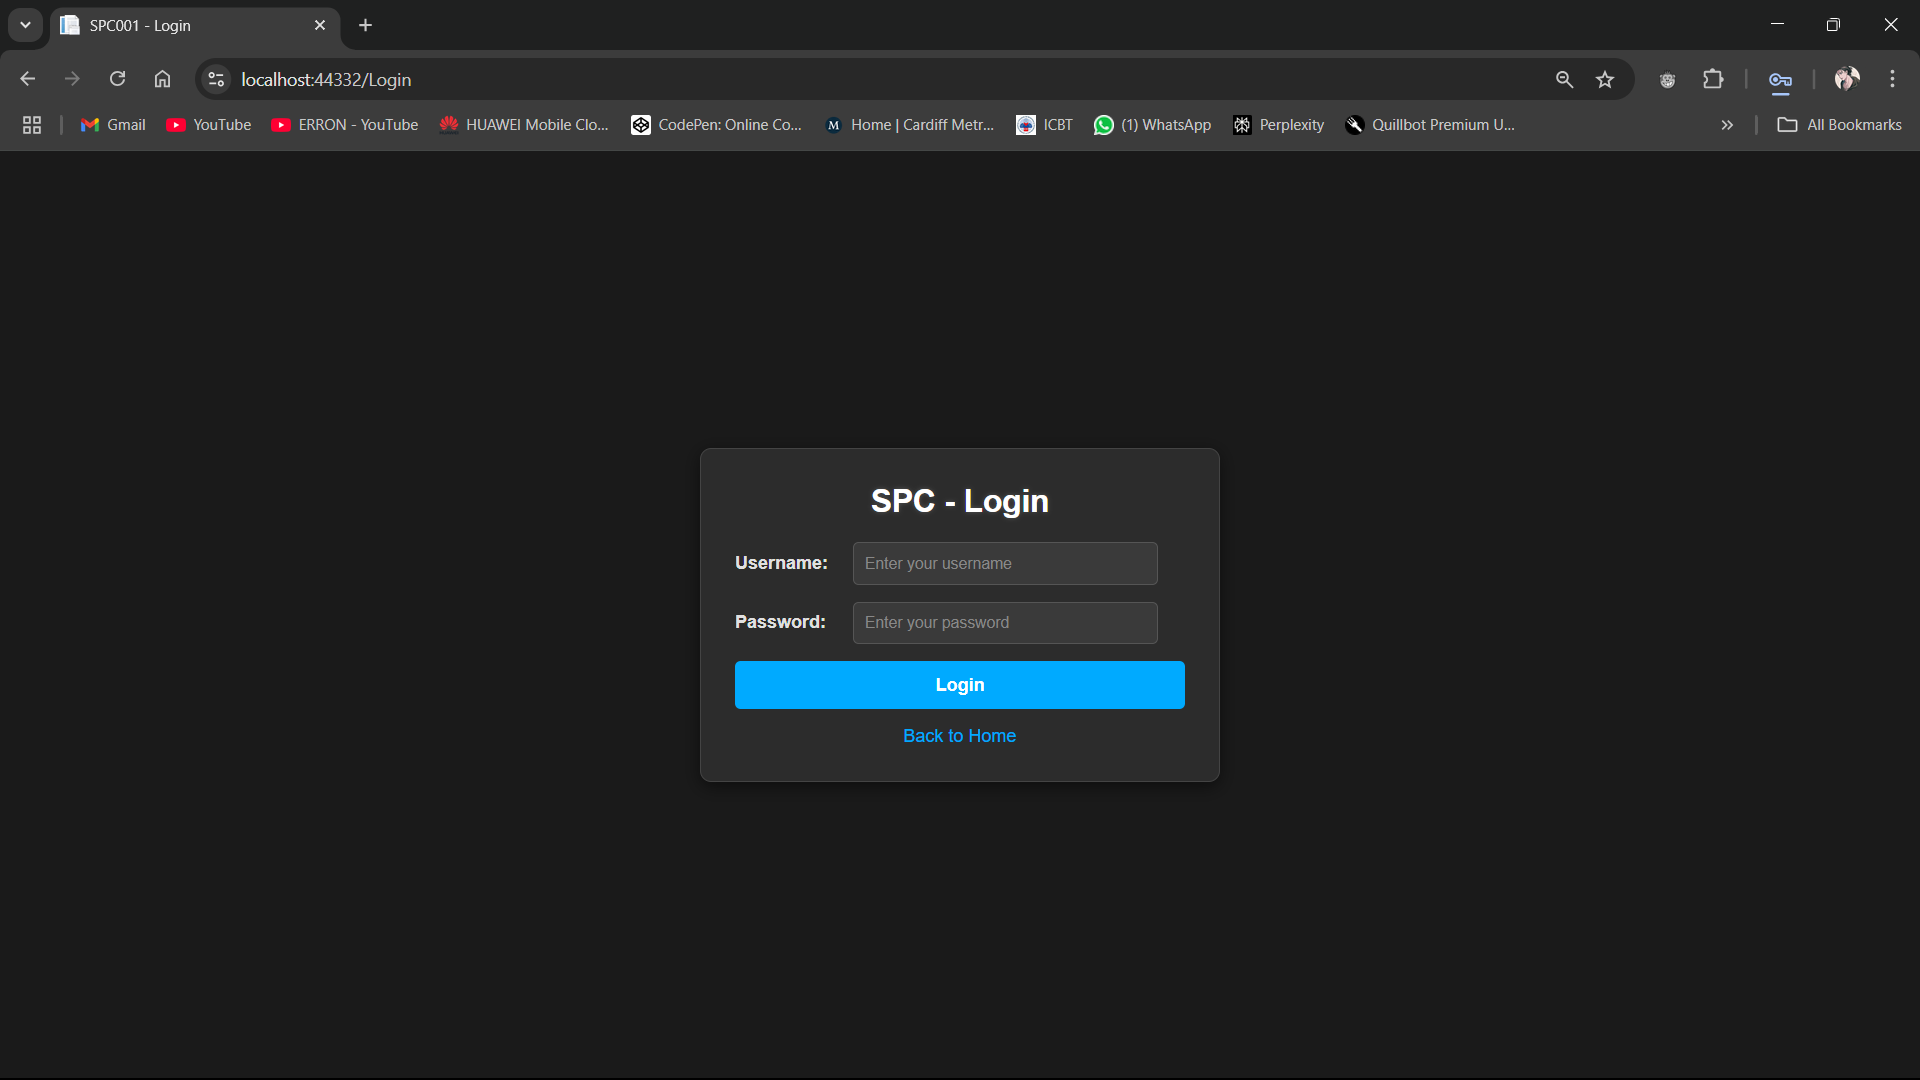
Task: Open the Chrome three-dot menu
Action: [x=1892, y=79]
